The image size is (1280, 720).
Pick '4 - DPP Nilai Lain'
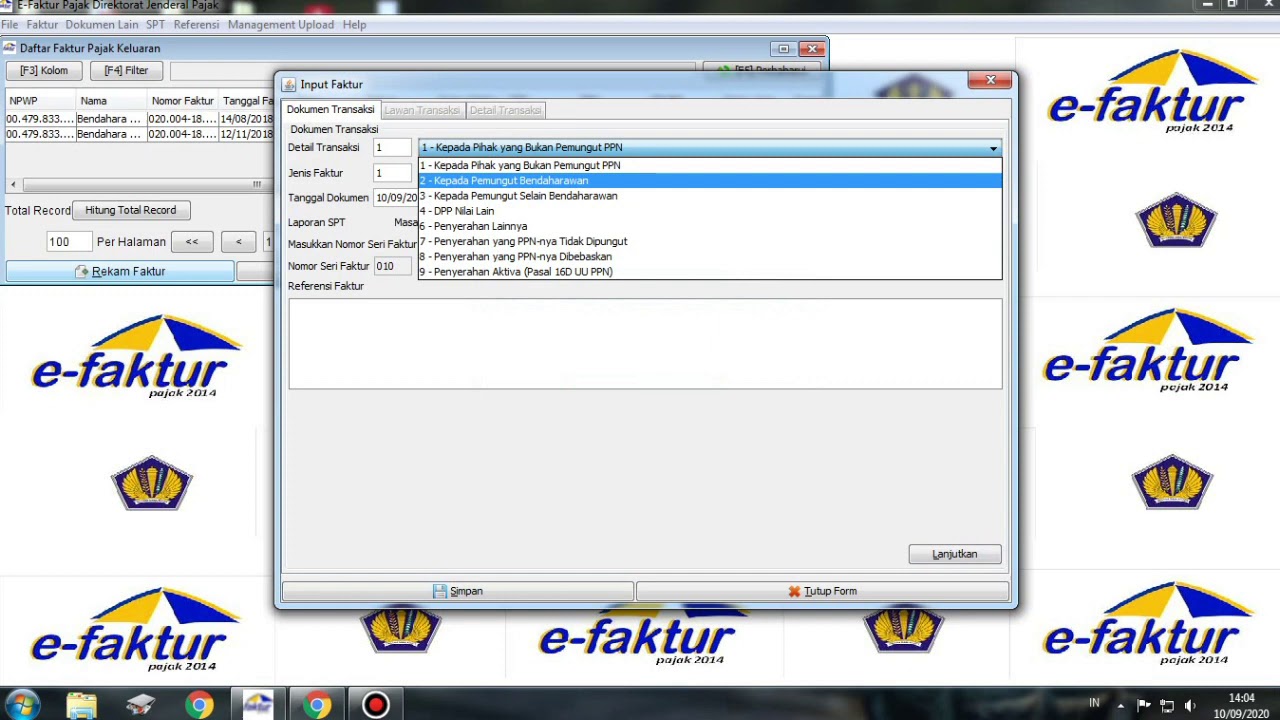(x=710, y=211)
